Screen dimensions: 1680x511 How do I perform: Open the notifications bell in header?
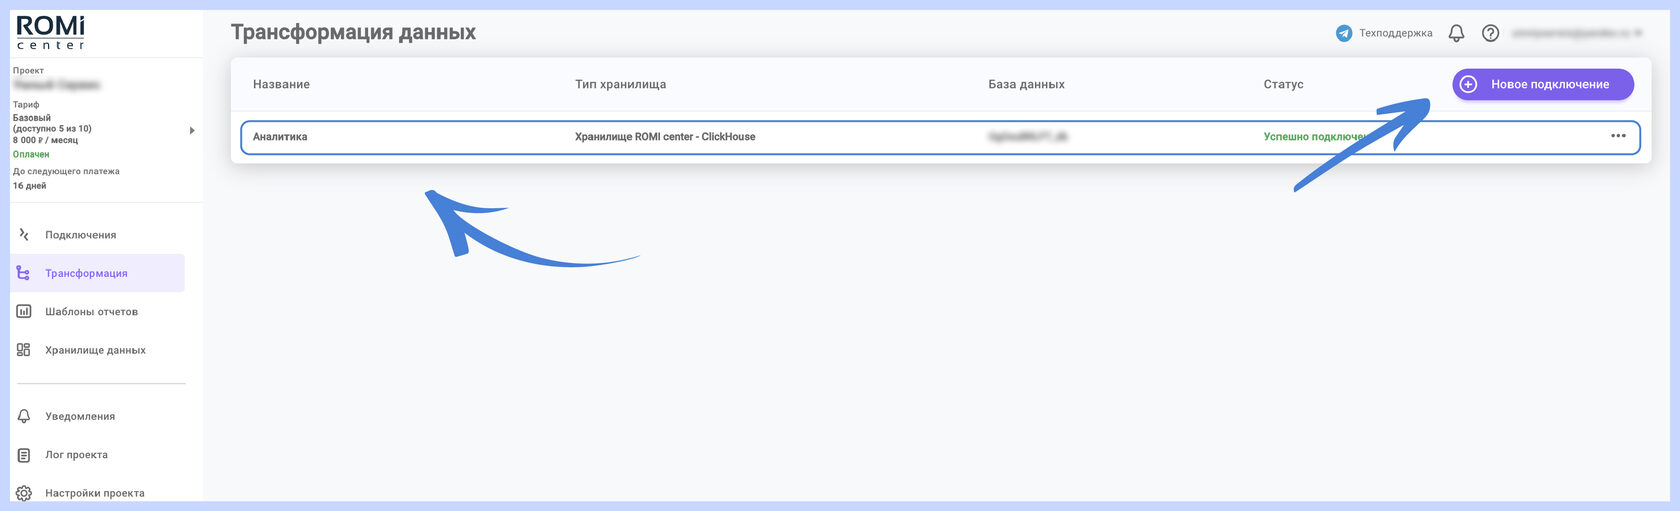pos(1456,33)
